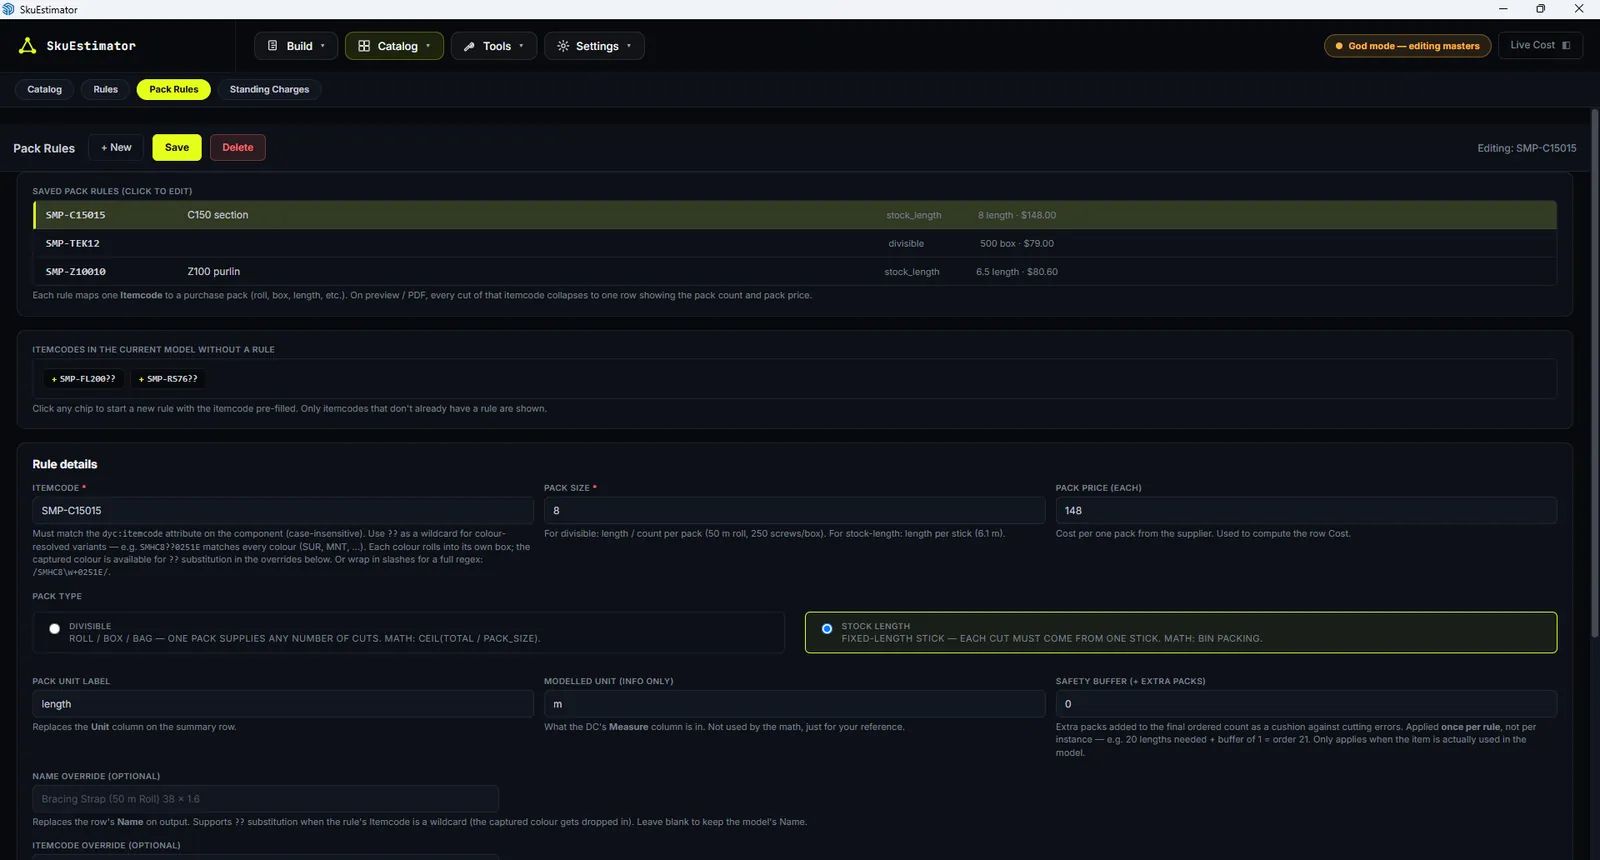The width and height of the screenshot is (1600, 860).
Task: Switch to the Rules tab
Action: pos(105,89)
